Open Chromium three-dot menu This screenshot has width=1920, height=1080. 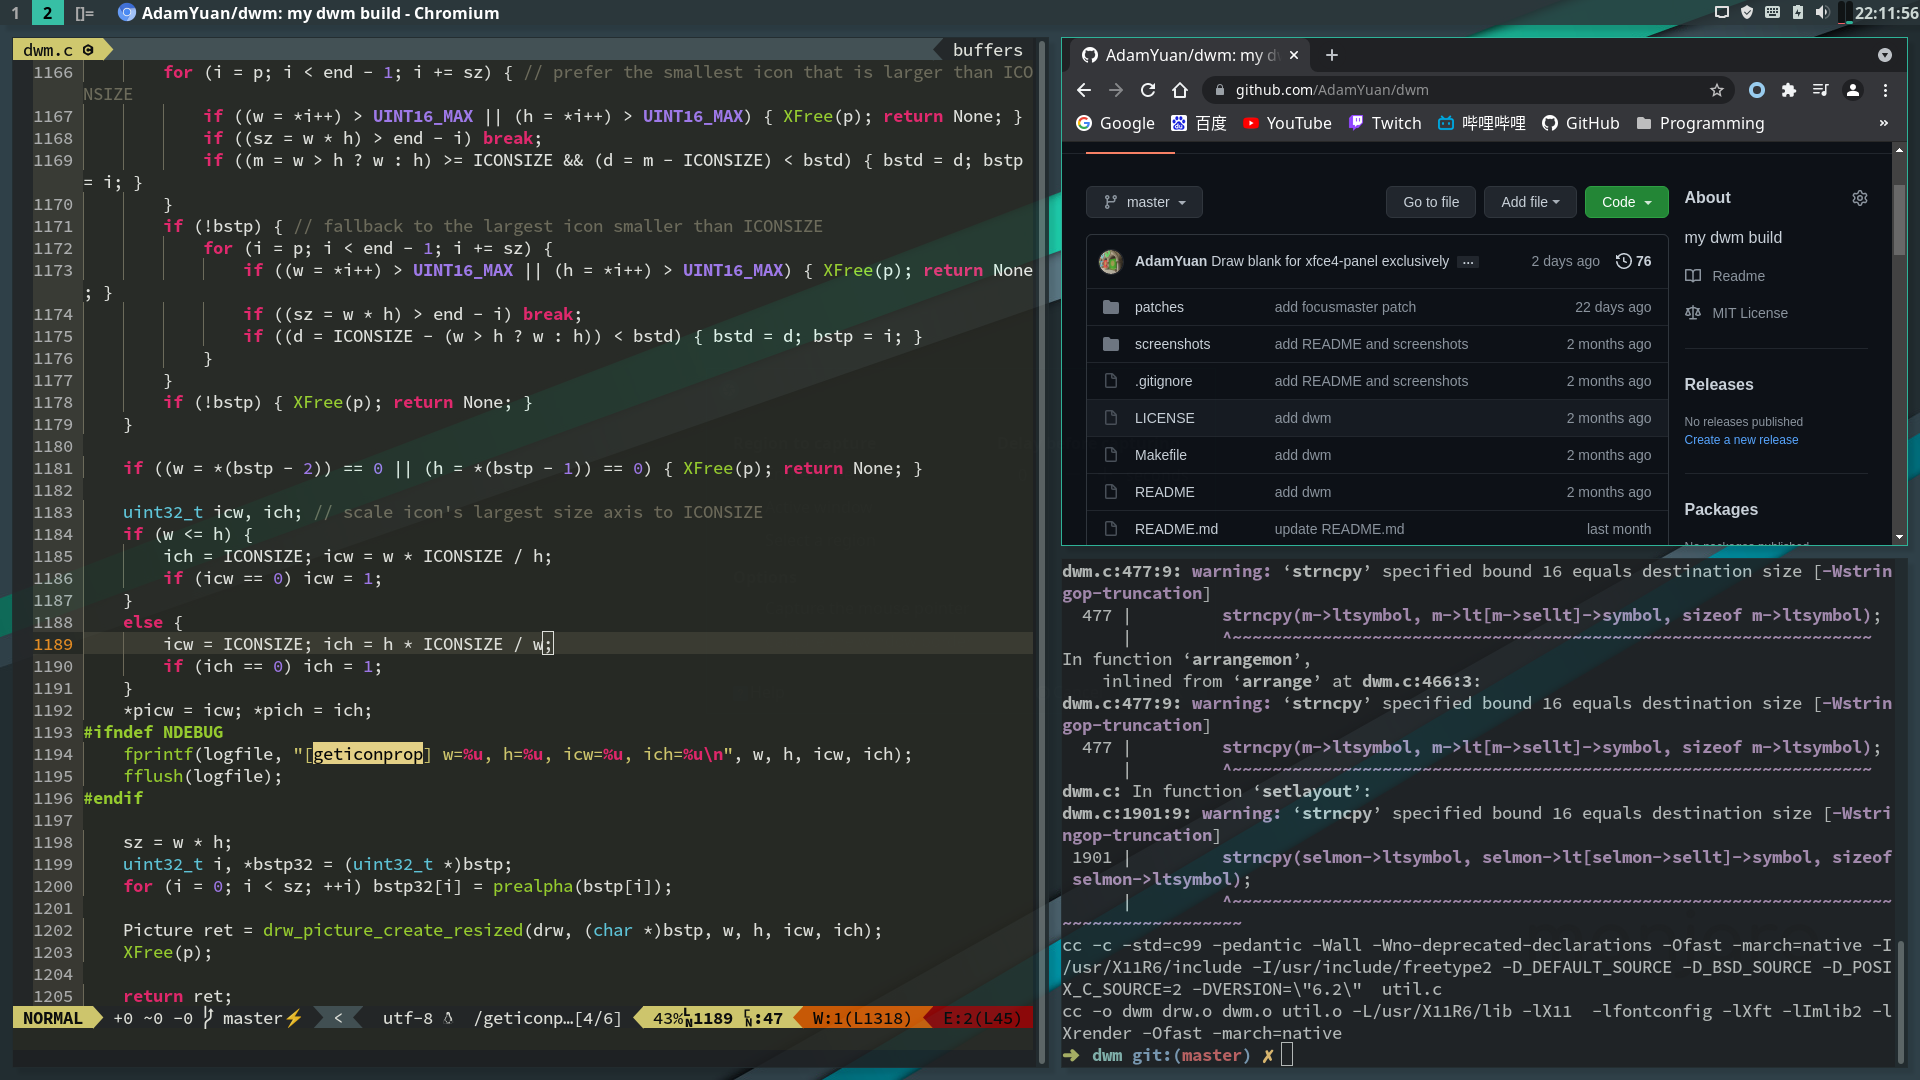click(1885, 90)
